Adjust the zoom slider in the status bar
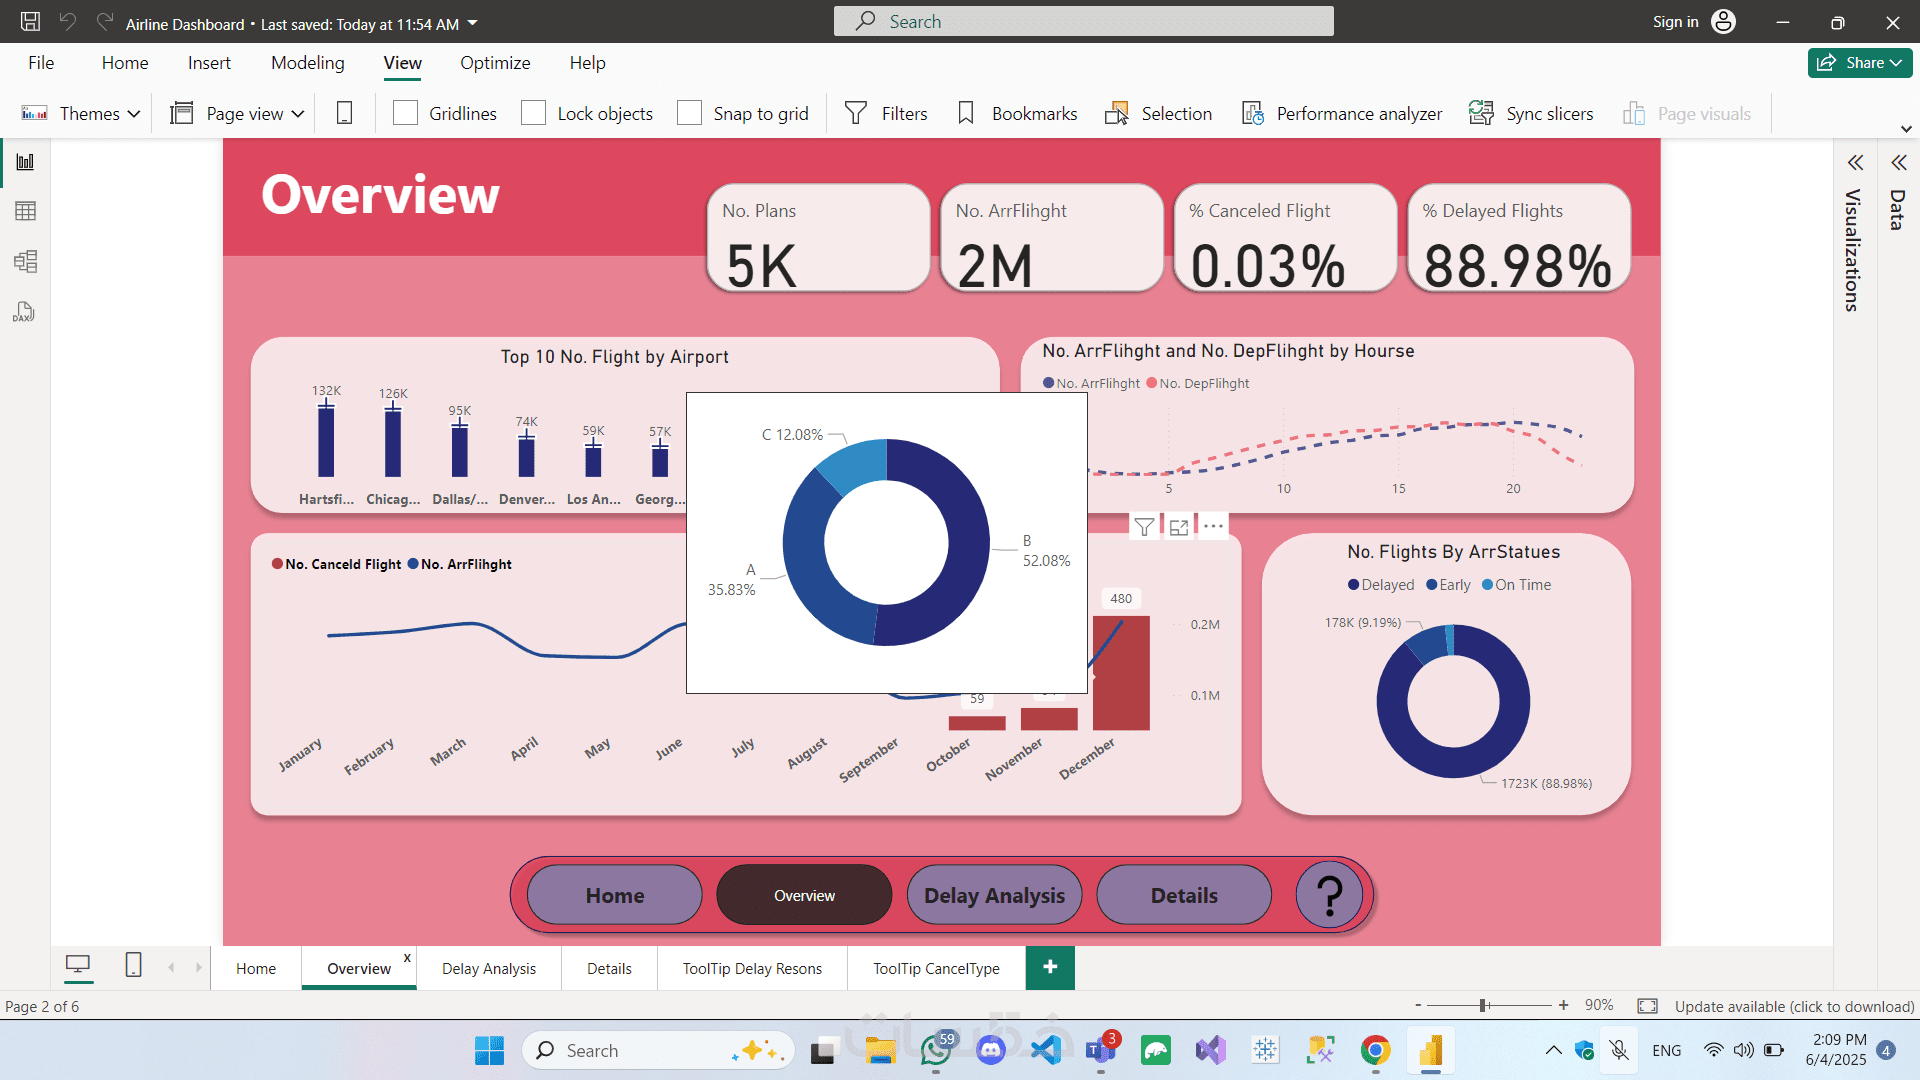Viewport: 1920px width, 1080px height. tap(1484, 1005)
